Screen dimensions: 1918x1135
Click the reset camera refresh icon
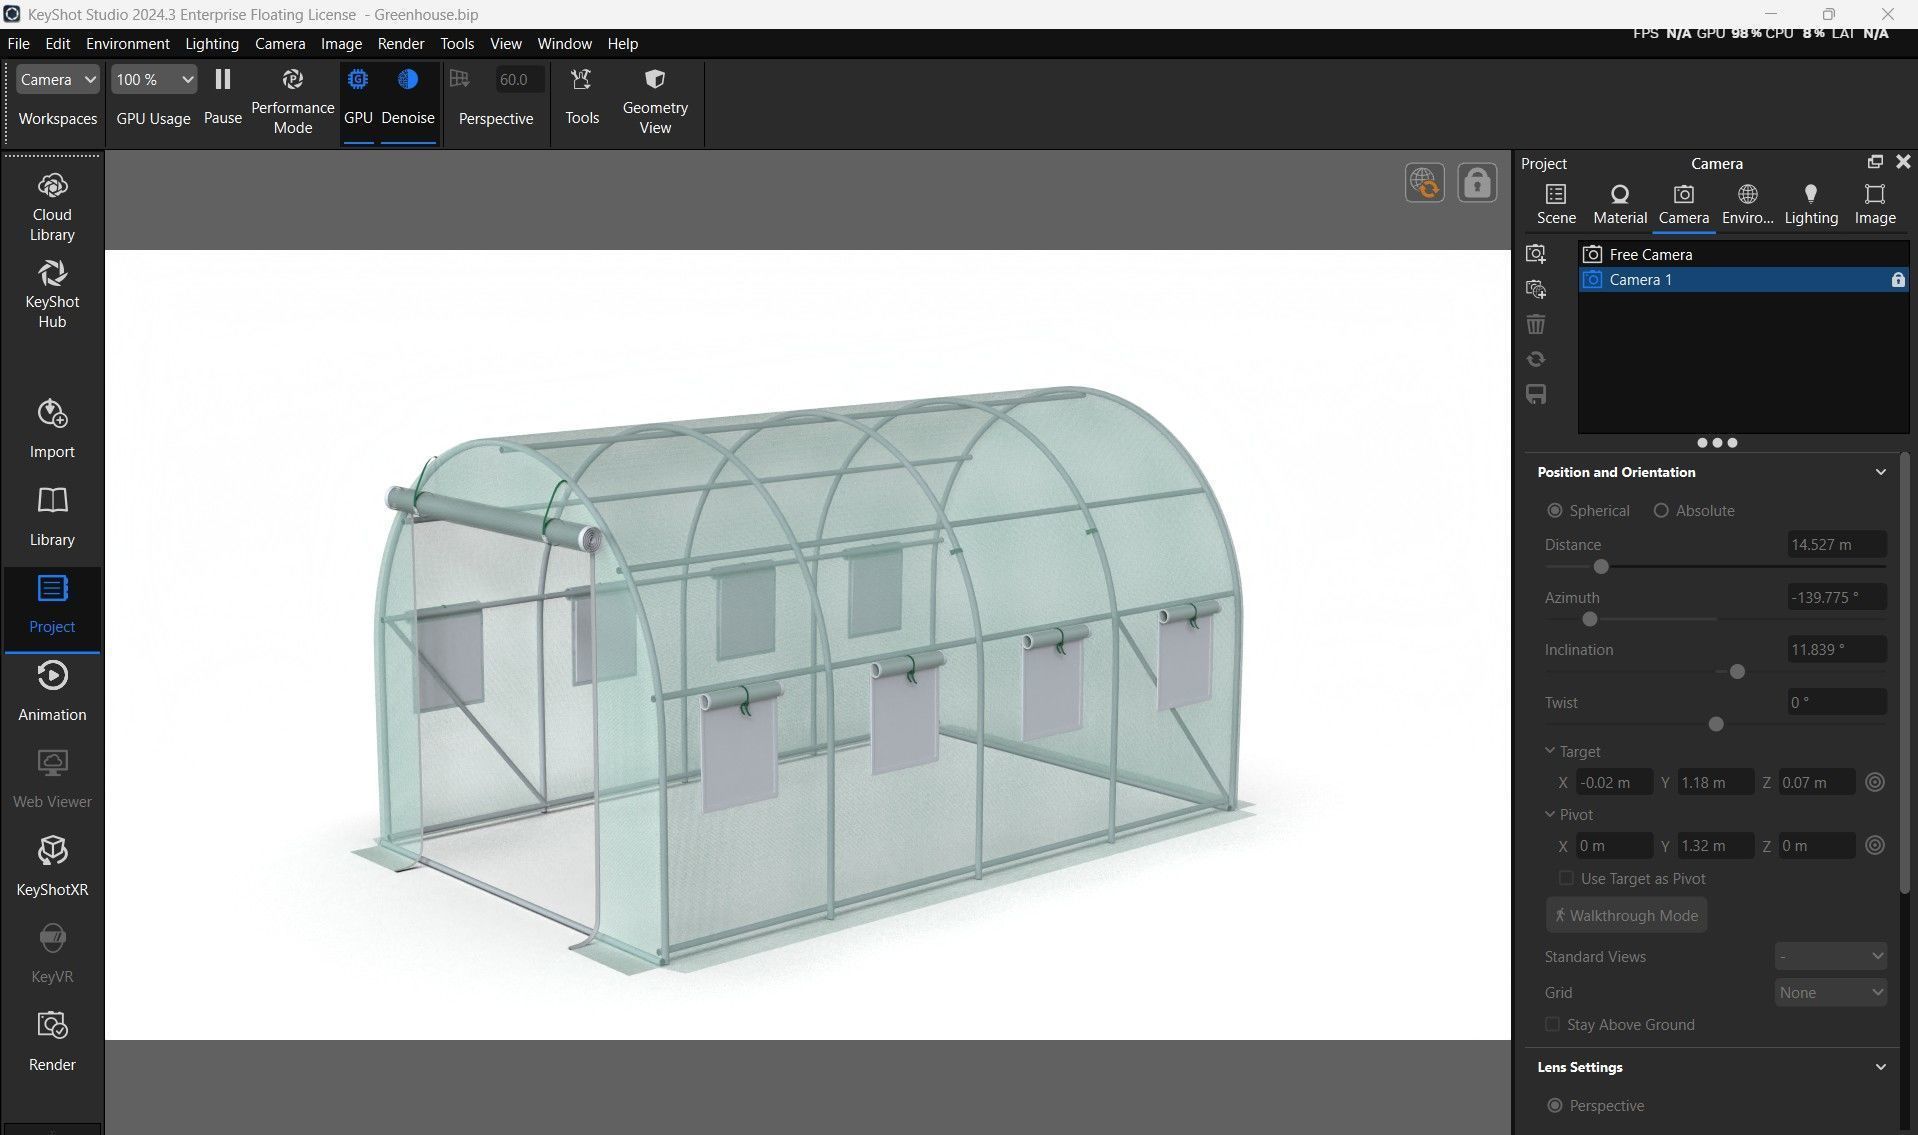pyautogui.click(x=1536, y=359)
